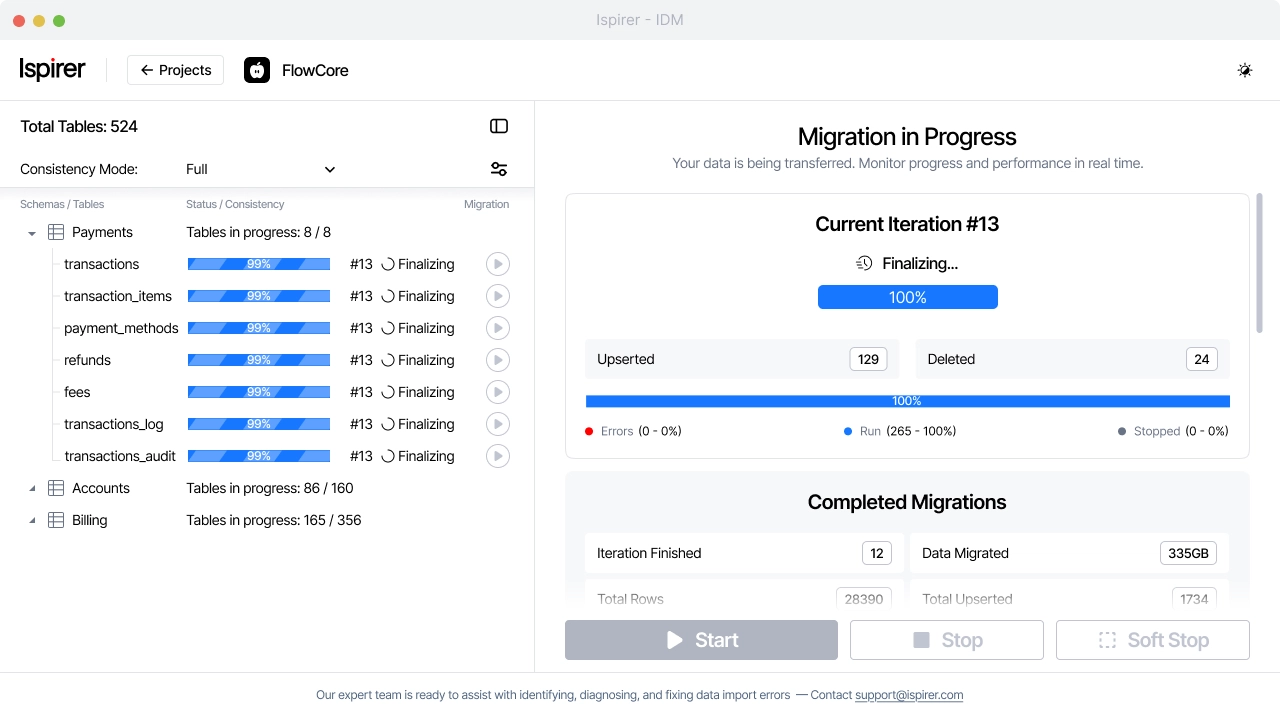Click the FlowCore project icon
Image resolution: width=1280 pixels, height=720 pixels.
[x=257, y=70]
